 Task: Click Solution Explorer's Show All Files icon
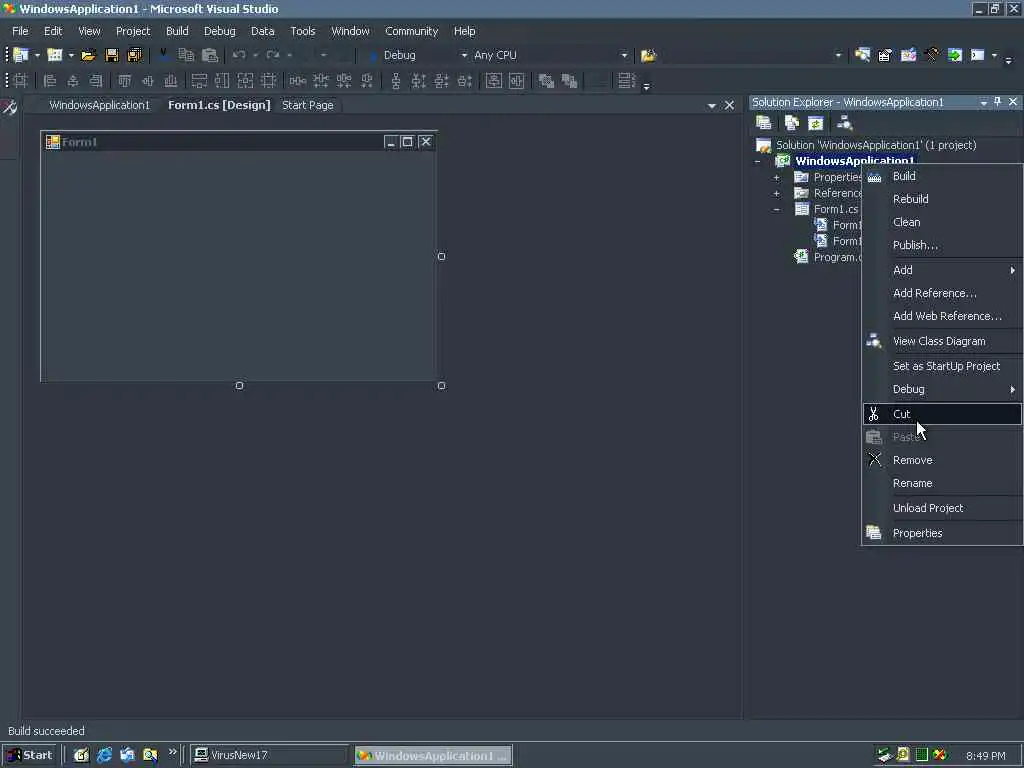click(x=792, y=123)
